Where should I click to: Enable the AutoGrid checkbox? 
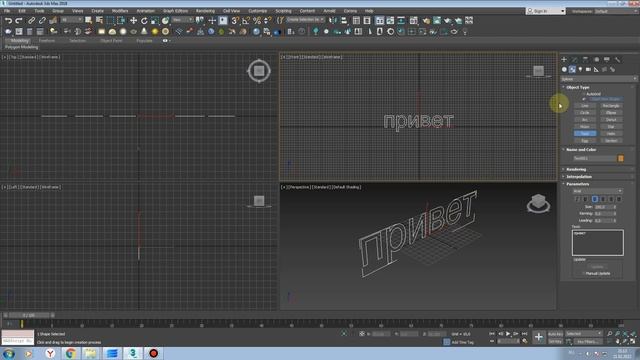click(x=584, y=94)
